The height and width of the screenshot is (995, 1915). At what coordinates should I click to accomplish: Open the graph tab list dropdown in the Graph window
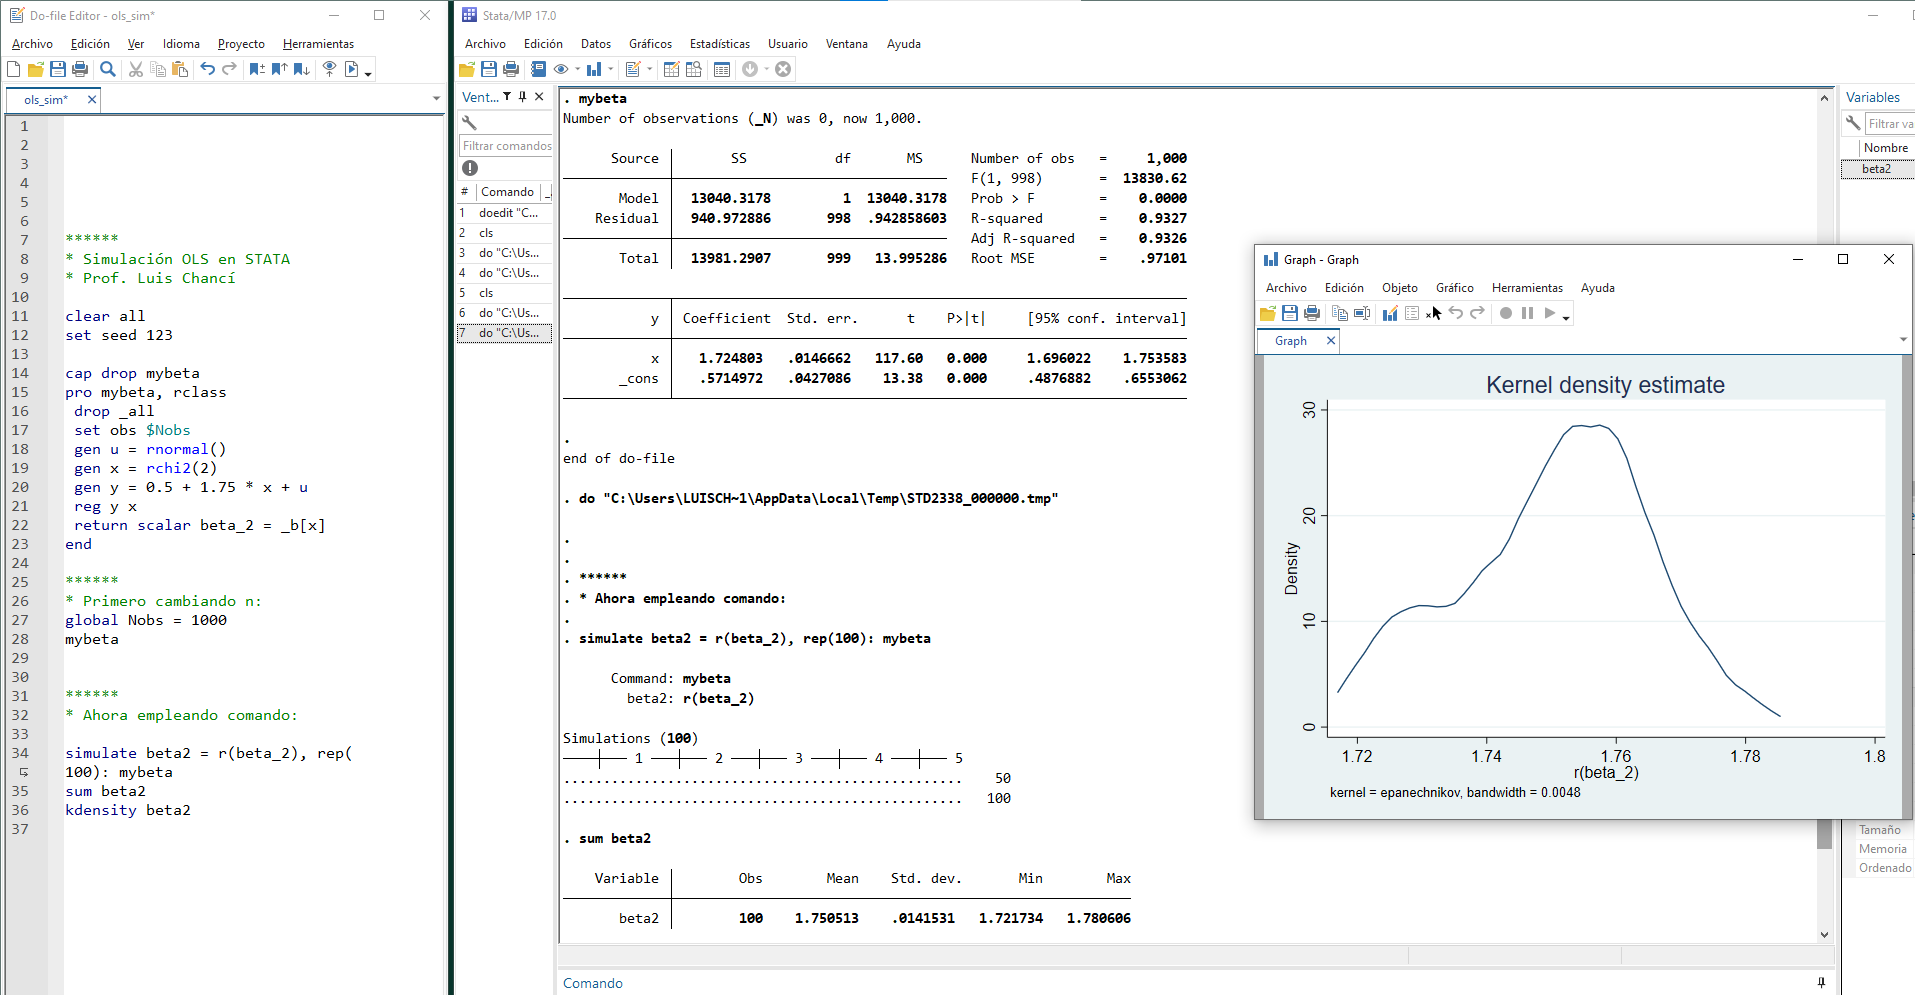[x=1903, y=340]
